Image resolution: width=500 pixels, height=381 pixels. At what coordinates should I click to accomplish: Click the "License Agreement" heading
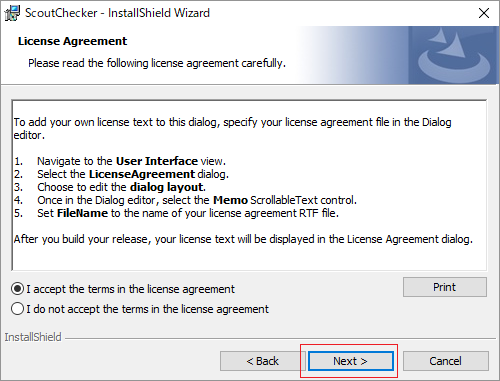pos(72,41)
